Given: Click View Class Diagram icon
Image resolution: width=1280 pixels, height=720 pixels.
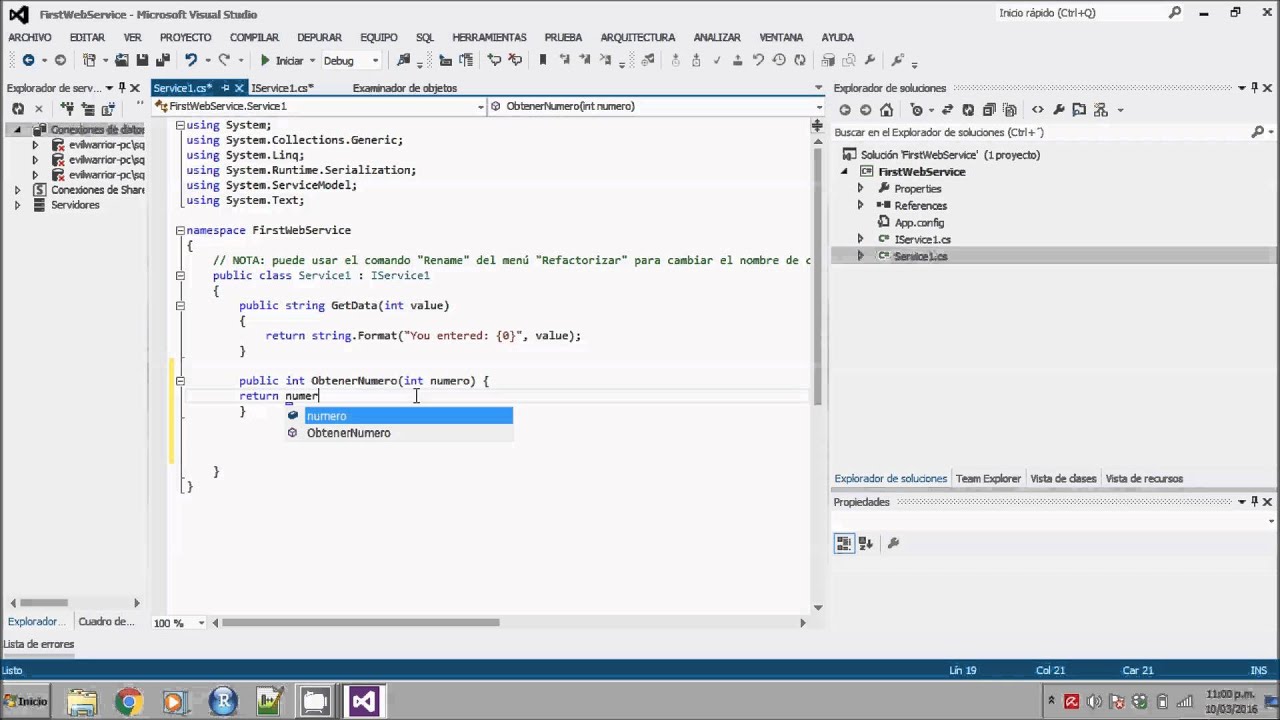Looking at the screenshot, I should click(1101, 110).
